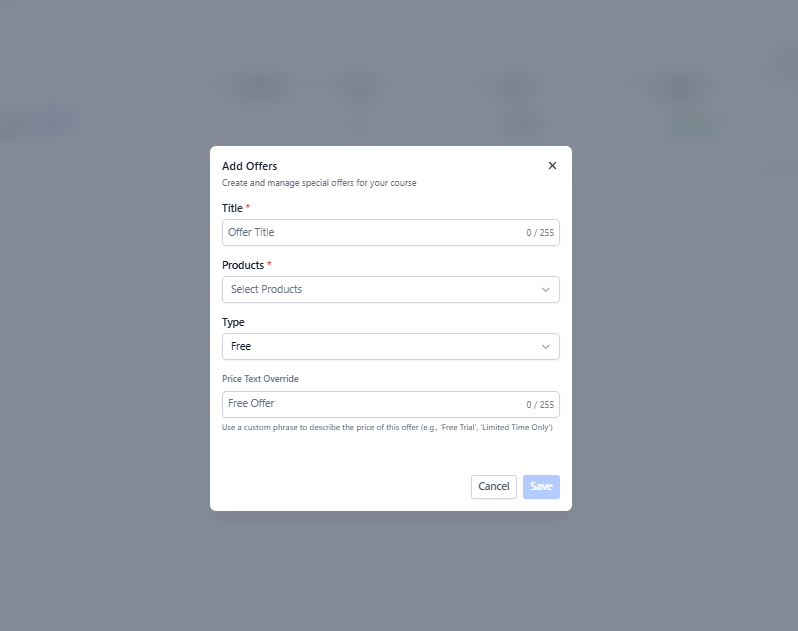Close the Add Offers dialog
Viewport: 798px width, 631px height.
(552, 166)
